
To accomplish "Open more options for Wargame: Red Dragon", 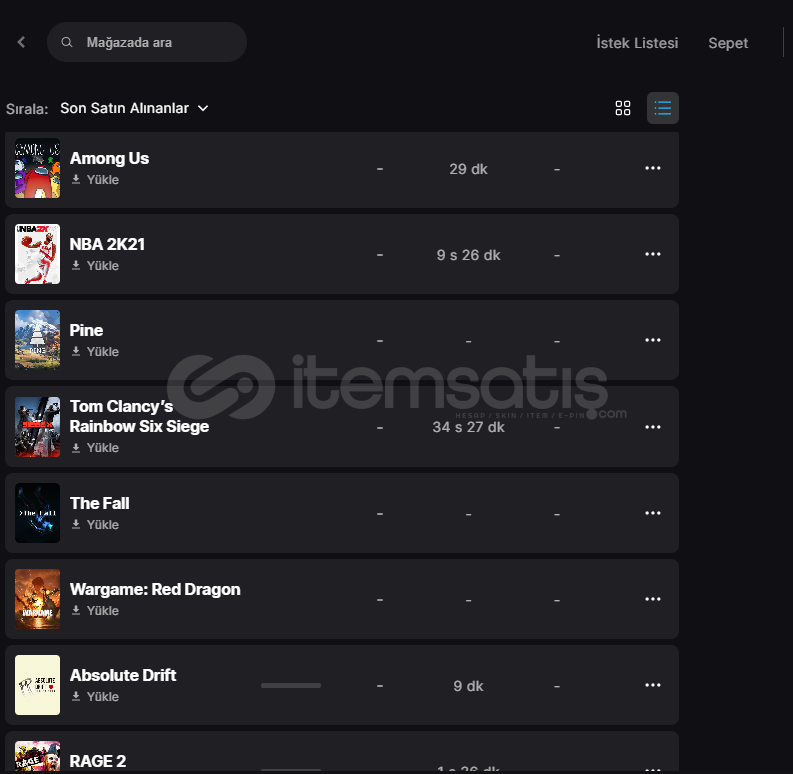I will point(652,599).
